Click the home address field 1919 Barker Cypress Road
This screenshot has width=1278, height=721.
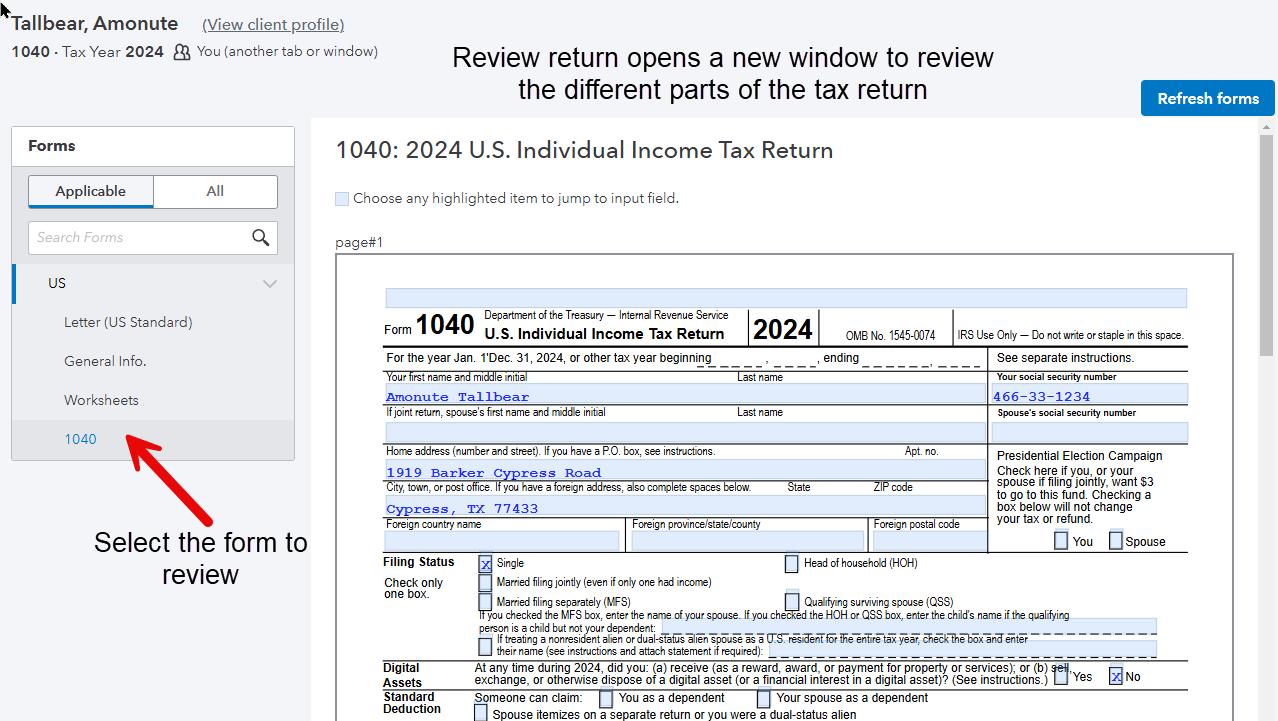[685, 470]
